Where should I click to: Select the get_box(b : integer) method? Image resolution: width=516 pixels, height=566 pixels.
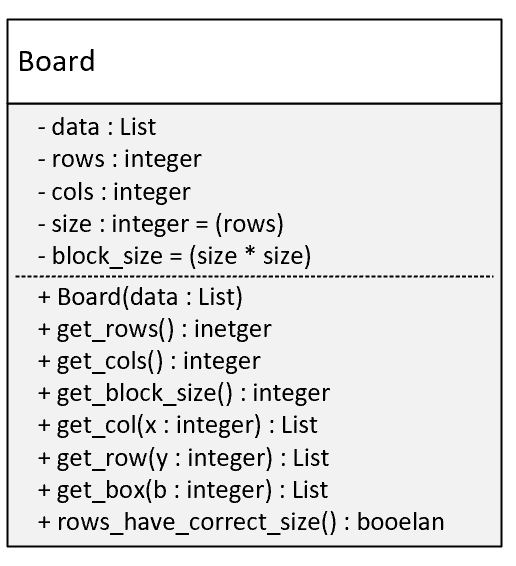click(183, 490)
